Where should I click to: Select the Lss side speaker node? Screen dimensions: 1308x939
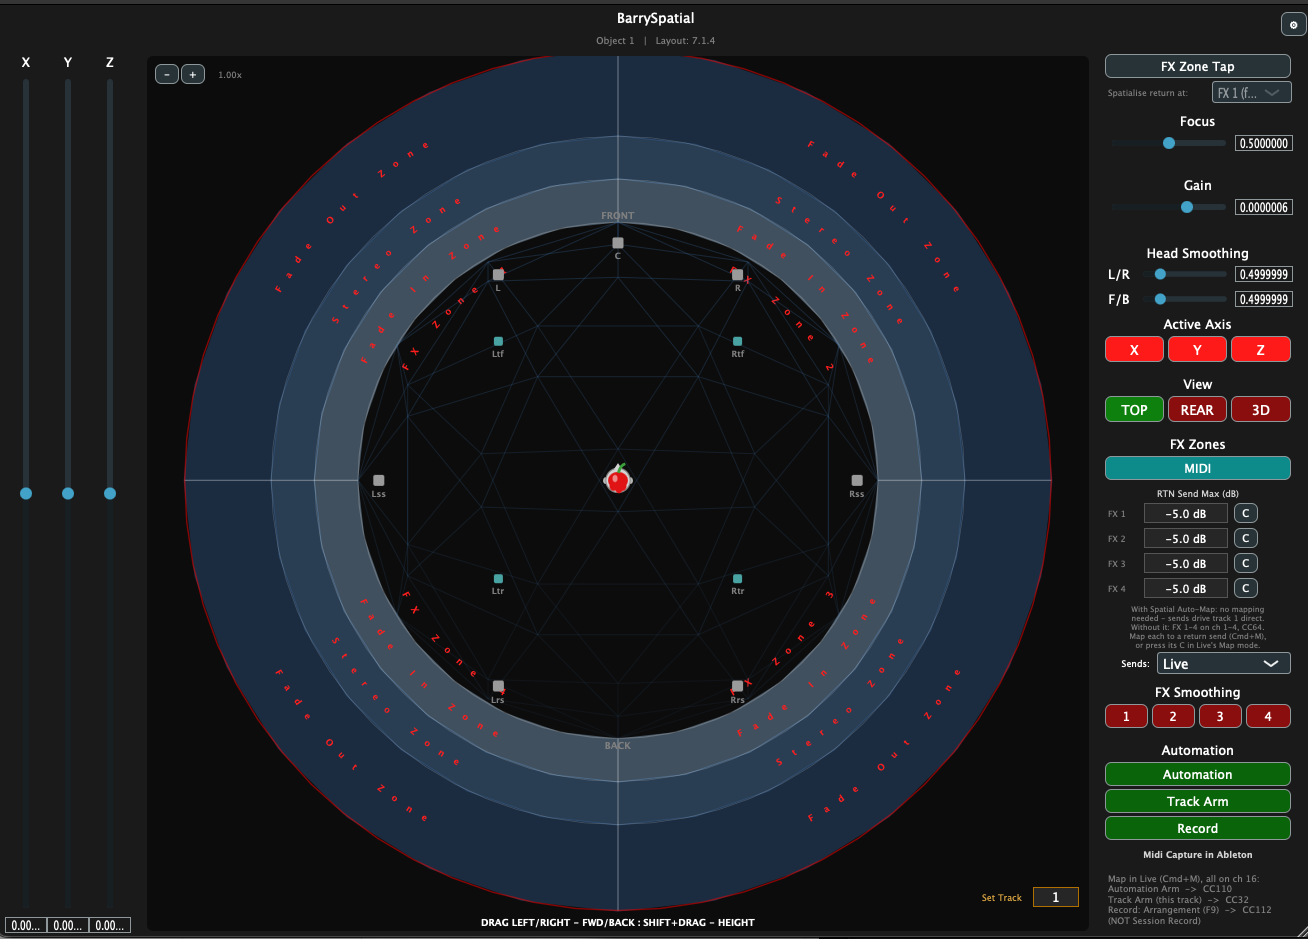tap(378, 480)
